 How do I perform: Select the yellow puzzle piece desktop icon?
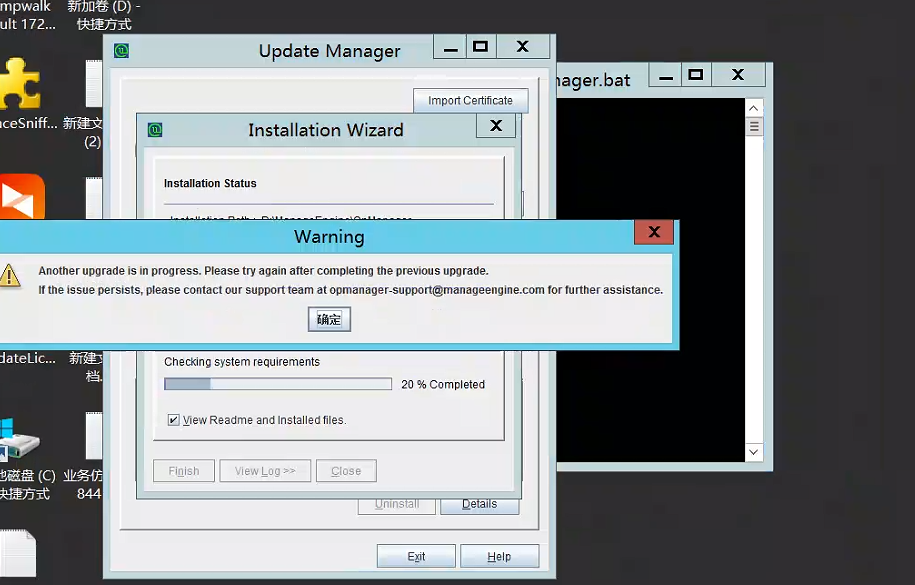[x=20, y=83]
